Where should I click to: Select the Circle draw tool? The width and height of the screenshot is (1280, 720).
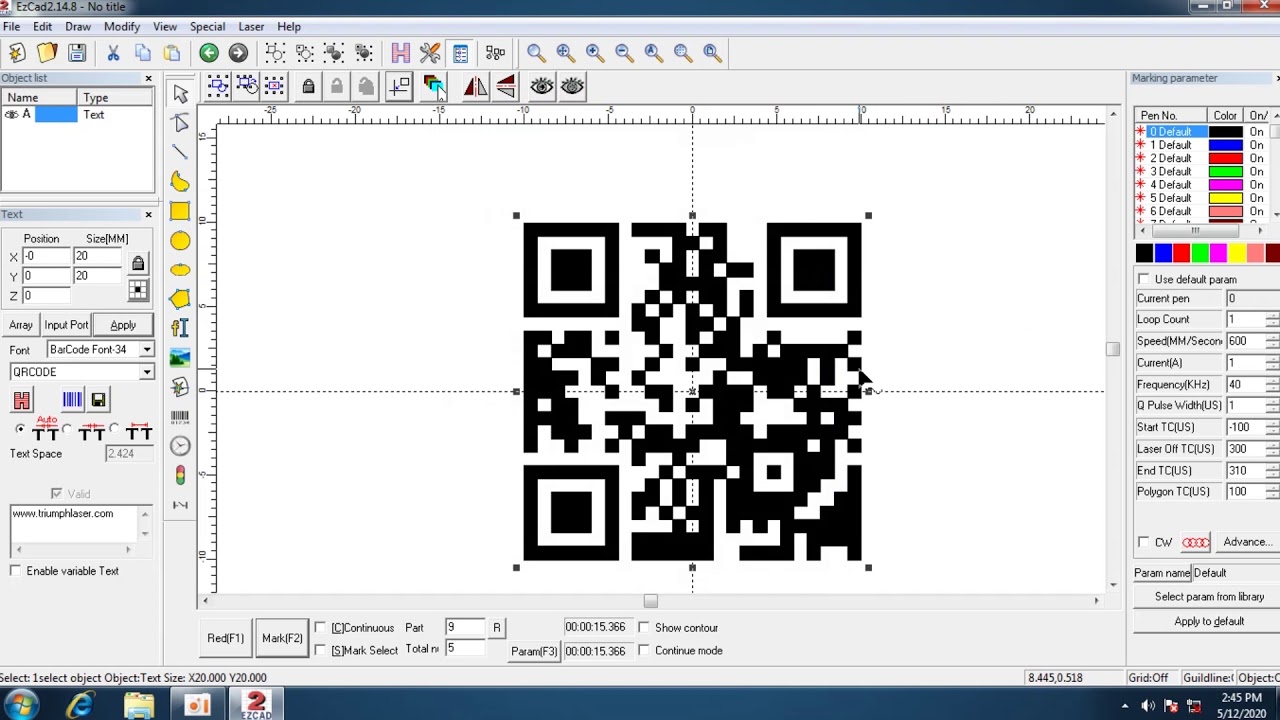coord(180,240)
